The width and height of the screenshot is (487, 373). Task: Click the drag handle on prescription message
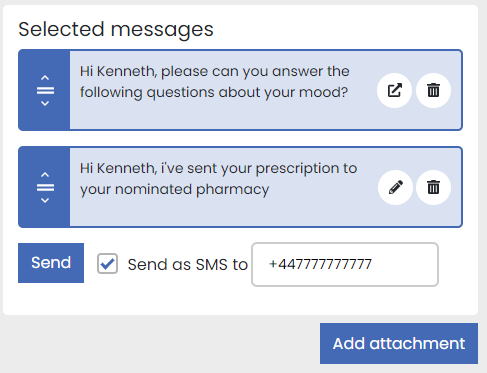point(45,187)
